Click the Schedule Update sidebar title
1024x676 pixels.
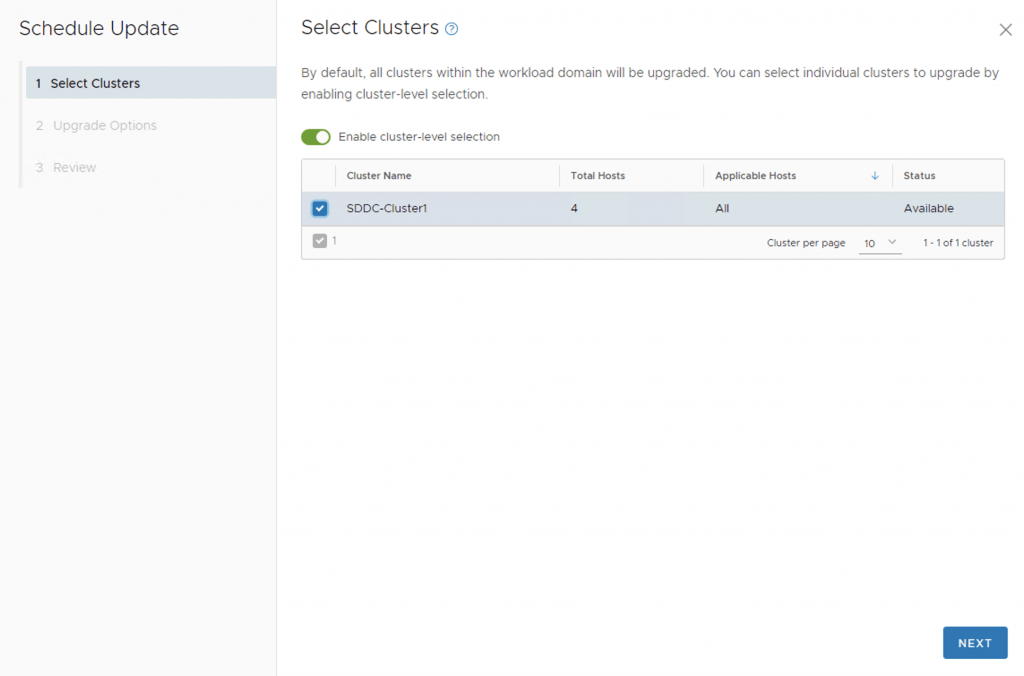[x=99, y=29]
